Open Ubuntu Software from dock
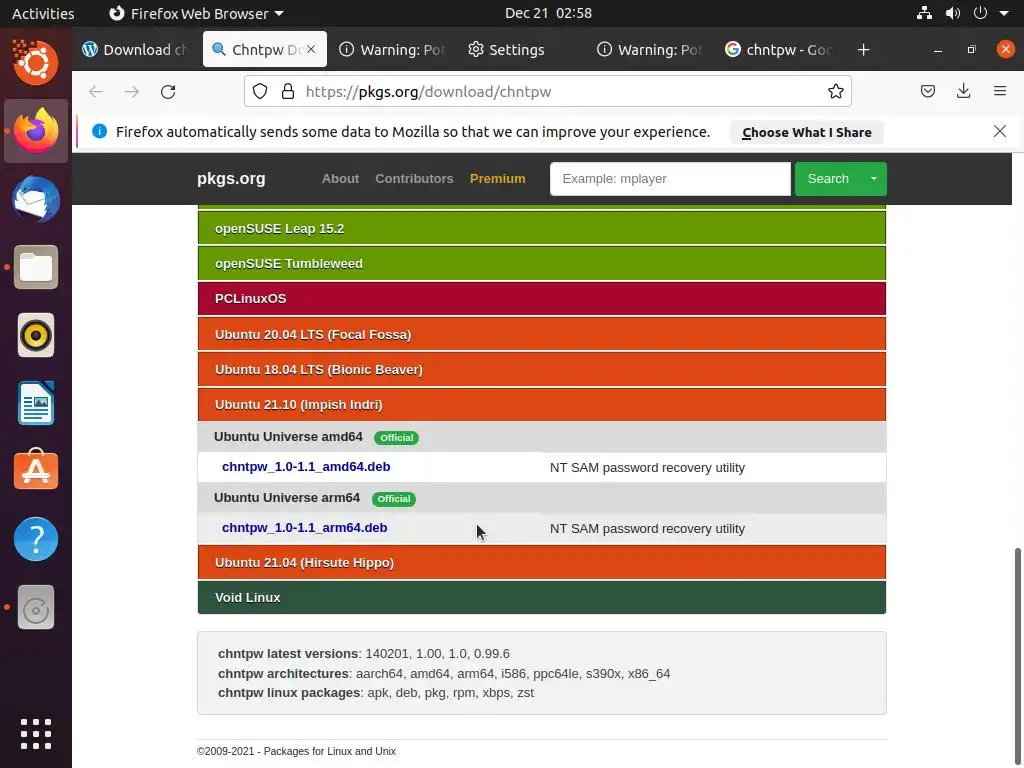Screen dimensions: 1024x768 point(36,470)
